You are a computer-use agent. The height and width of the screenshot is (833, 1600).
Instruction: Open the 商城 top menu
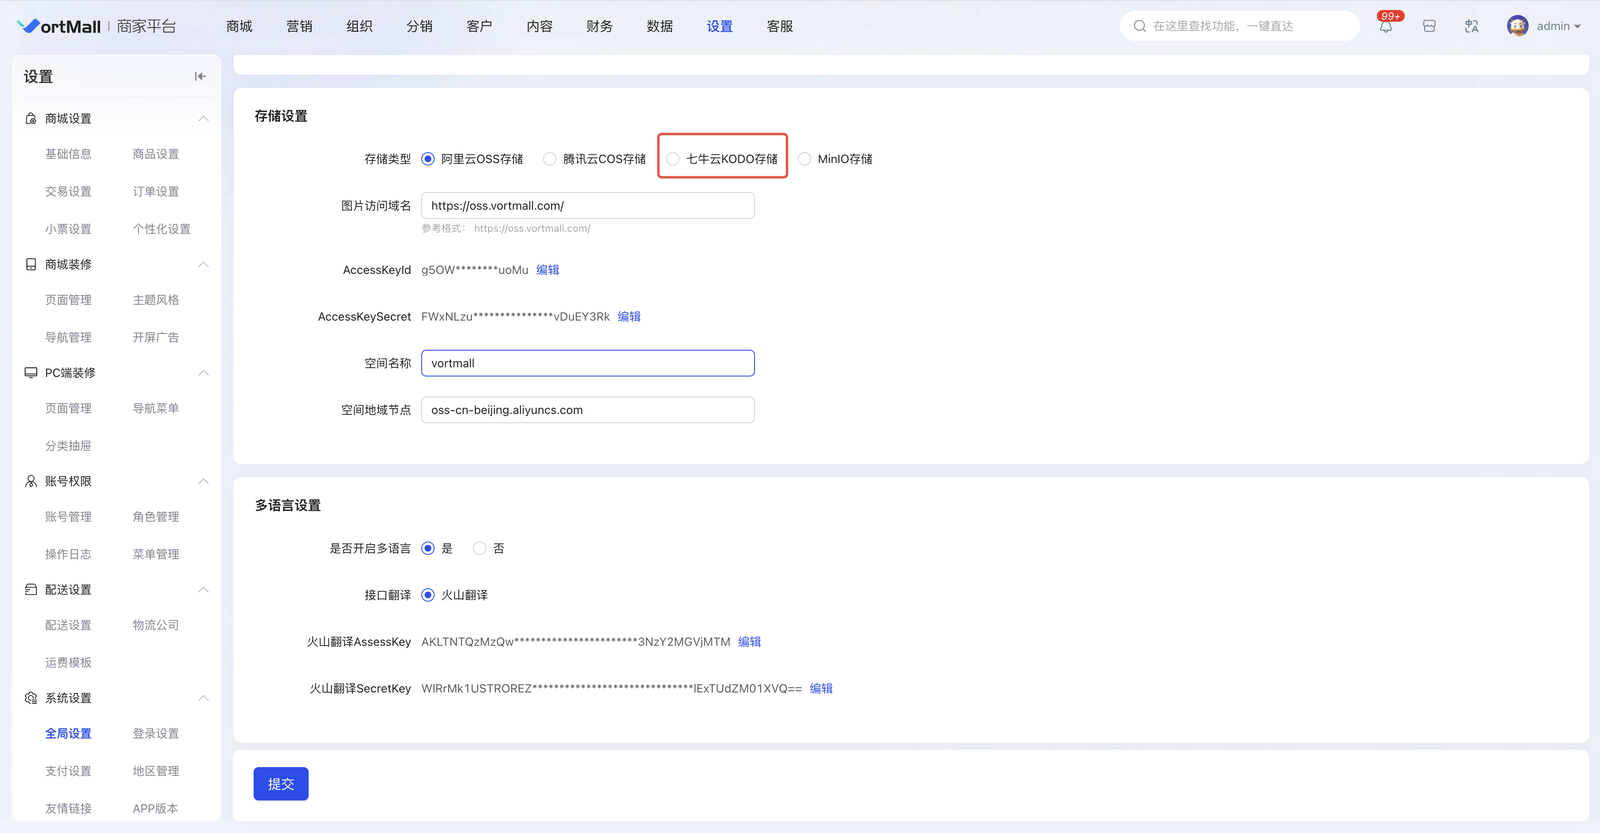tap(240, 26)
